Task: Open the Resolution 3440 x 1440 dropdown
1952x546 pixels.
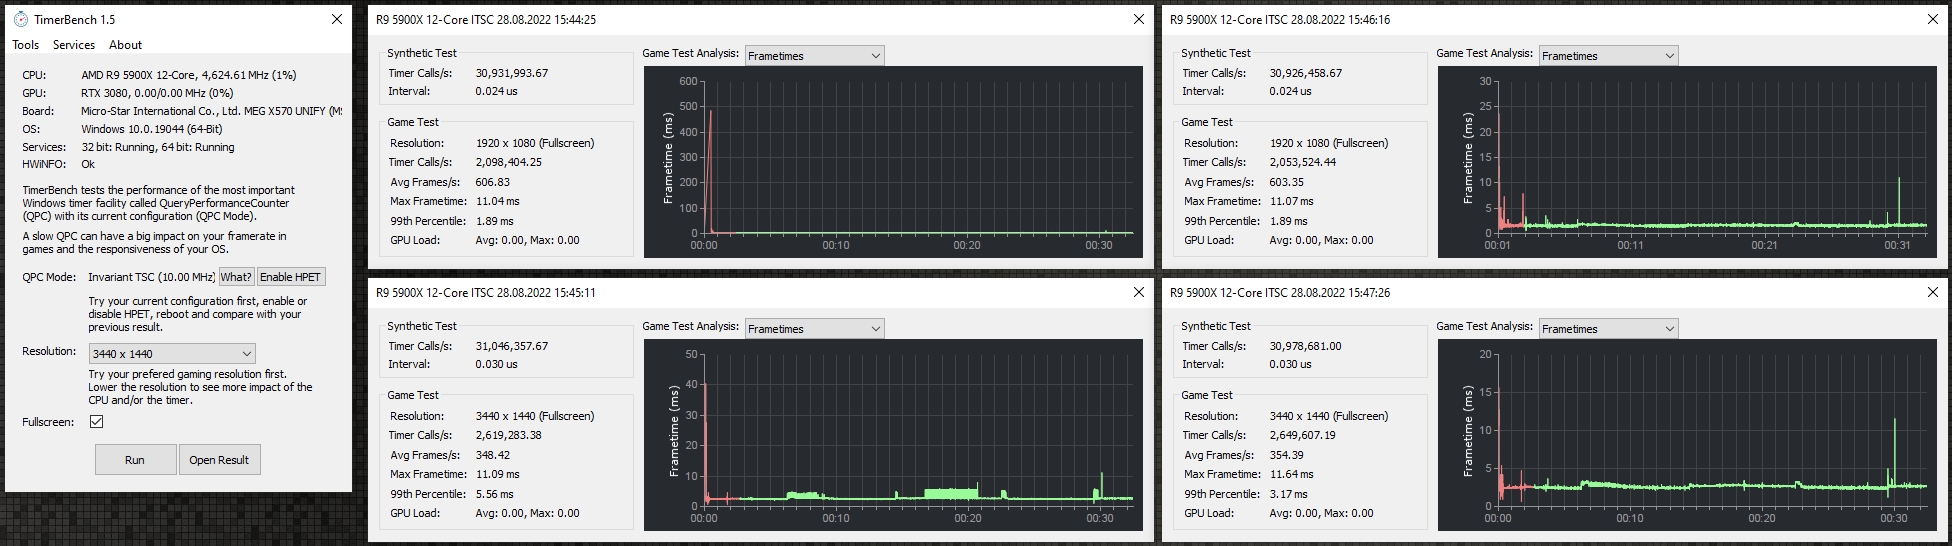Action: 172,354
